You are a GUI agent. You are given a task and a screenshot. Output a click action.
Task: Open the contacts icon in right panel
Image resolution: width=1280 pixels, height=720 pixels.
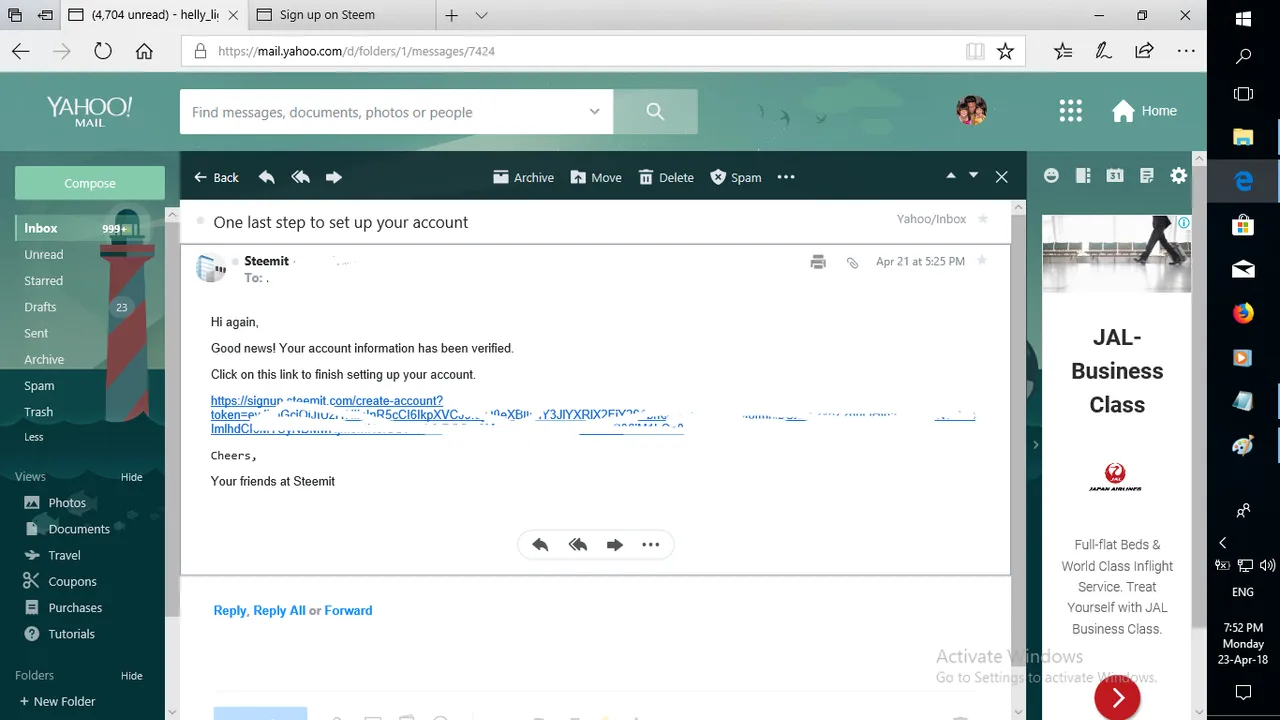point(1083,176)
